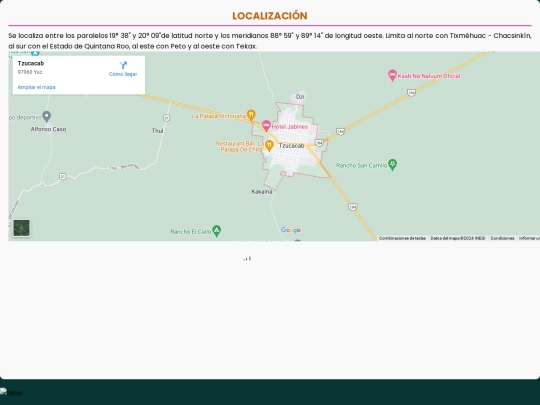540x405 pixels.
Task: Click the Rancho San Camilo label text
Action: [x=362, y=165]
